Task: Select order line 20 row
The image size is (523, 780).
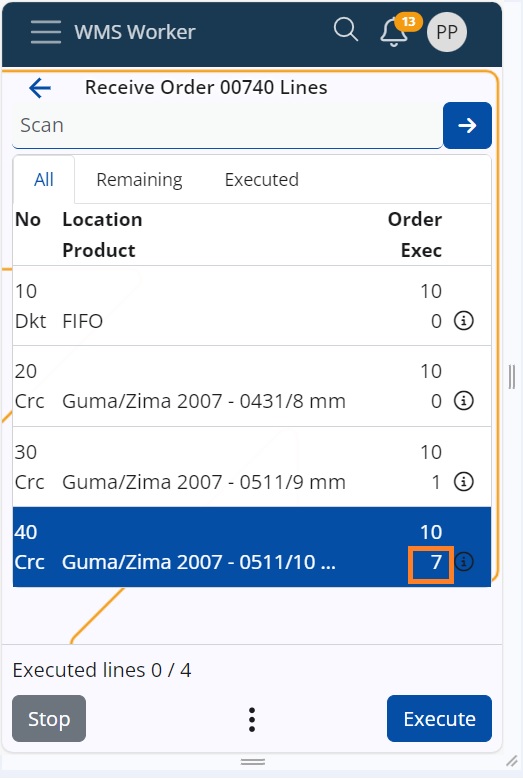Action: [x=252, y=386]
